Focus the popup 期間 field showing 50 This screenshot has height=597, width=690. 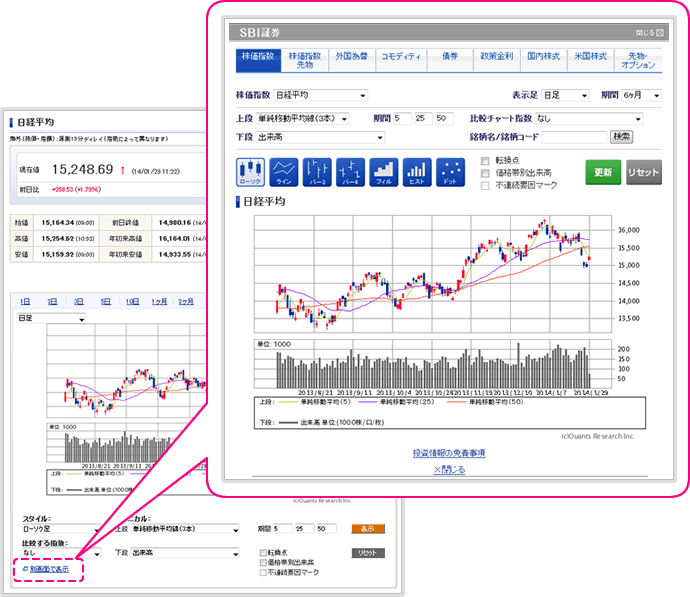point(444,118)
